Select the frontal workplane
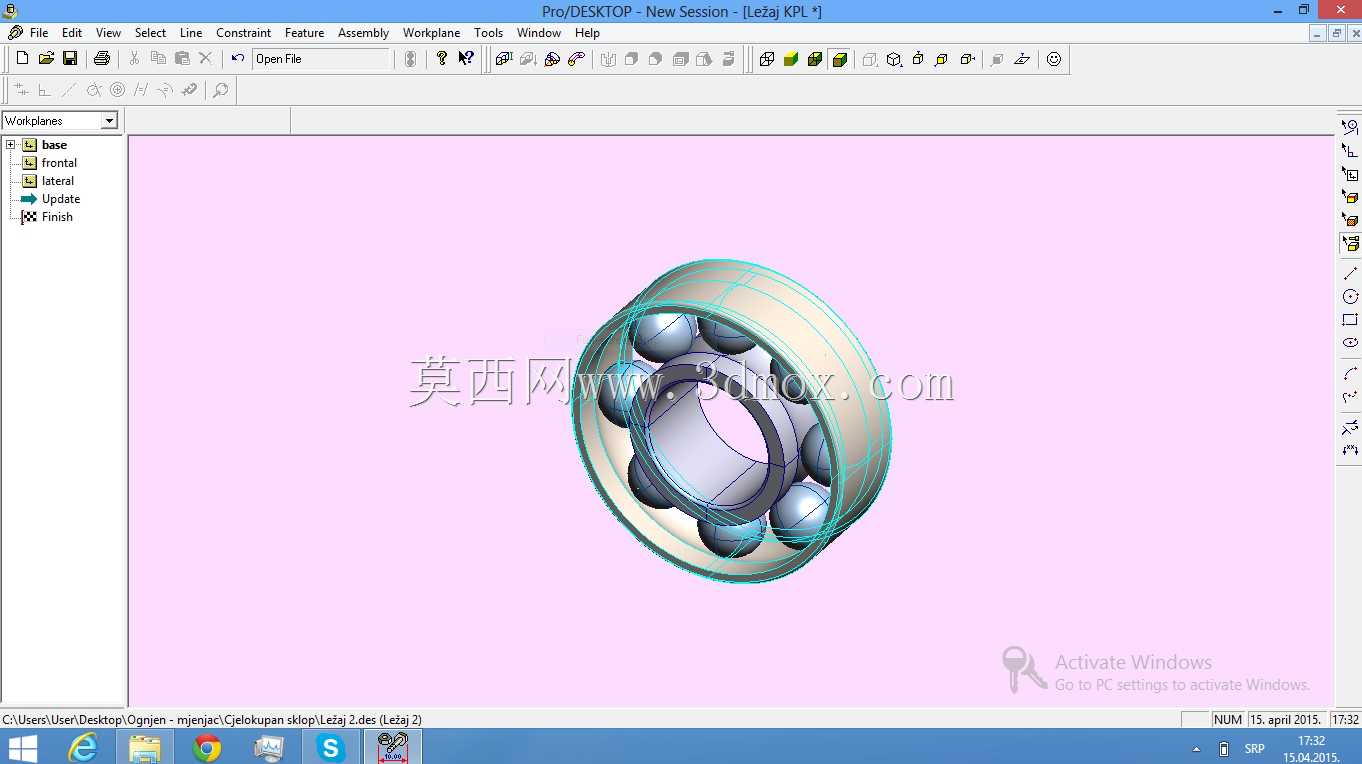Screen dimensions: 1362x764 pos(59,163)
